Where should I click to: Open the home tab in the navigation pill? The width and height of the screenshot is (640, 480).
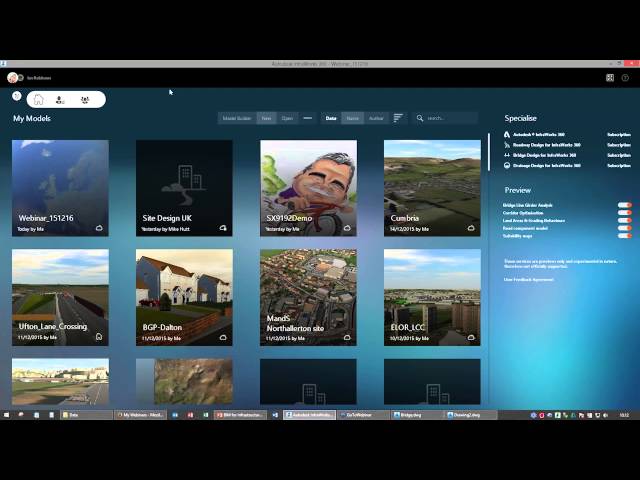pos(38,99)
